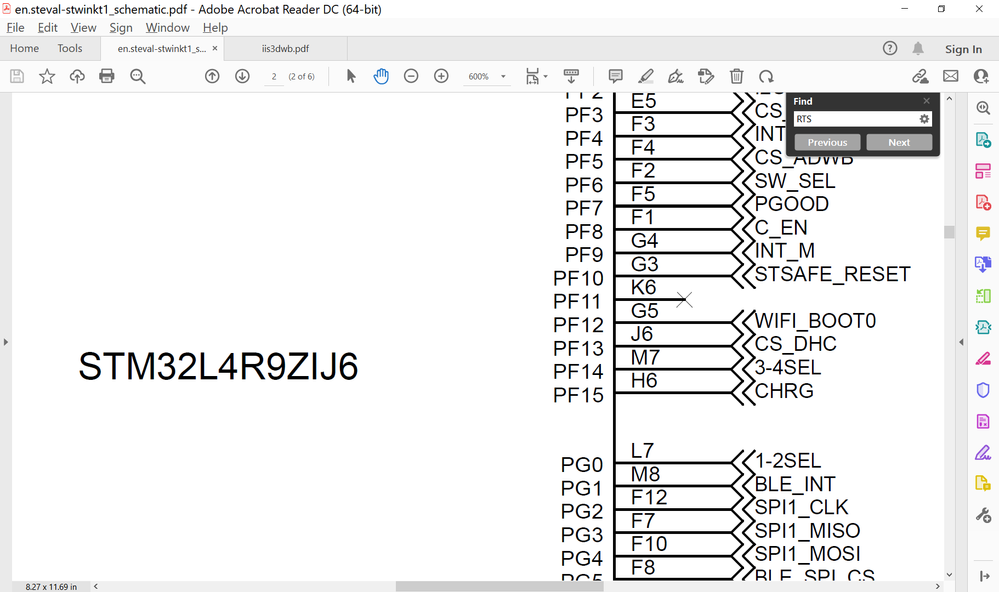Go to the next page
The width and height of the screenshot is (999, 592).
click(x=242, y=76)
